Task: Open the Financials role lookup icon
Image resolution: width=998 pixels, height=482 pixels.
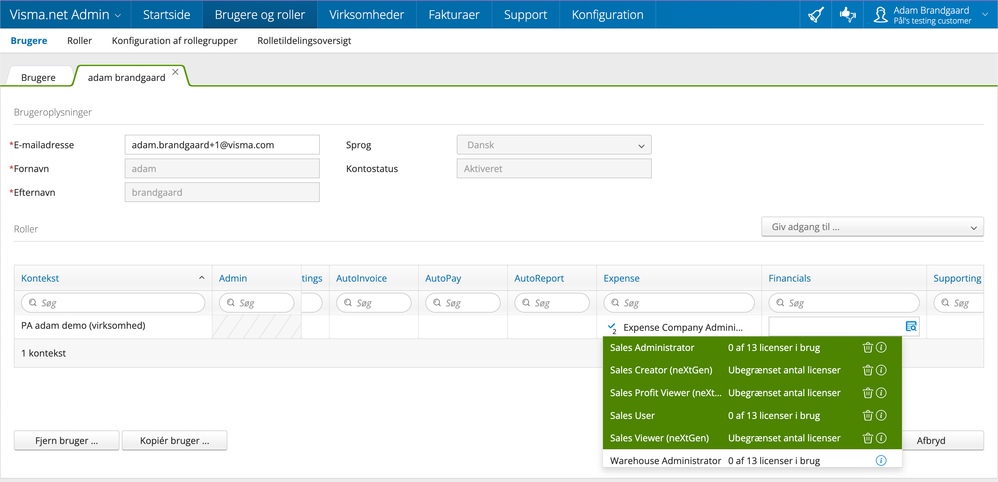Action: (911, 326)
